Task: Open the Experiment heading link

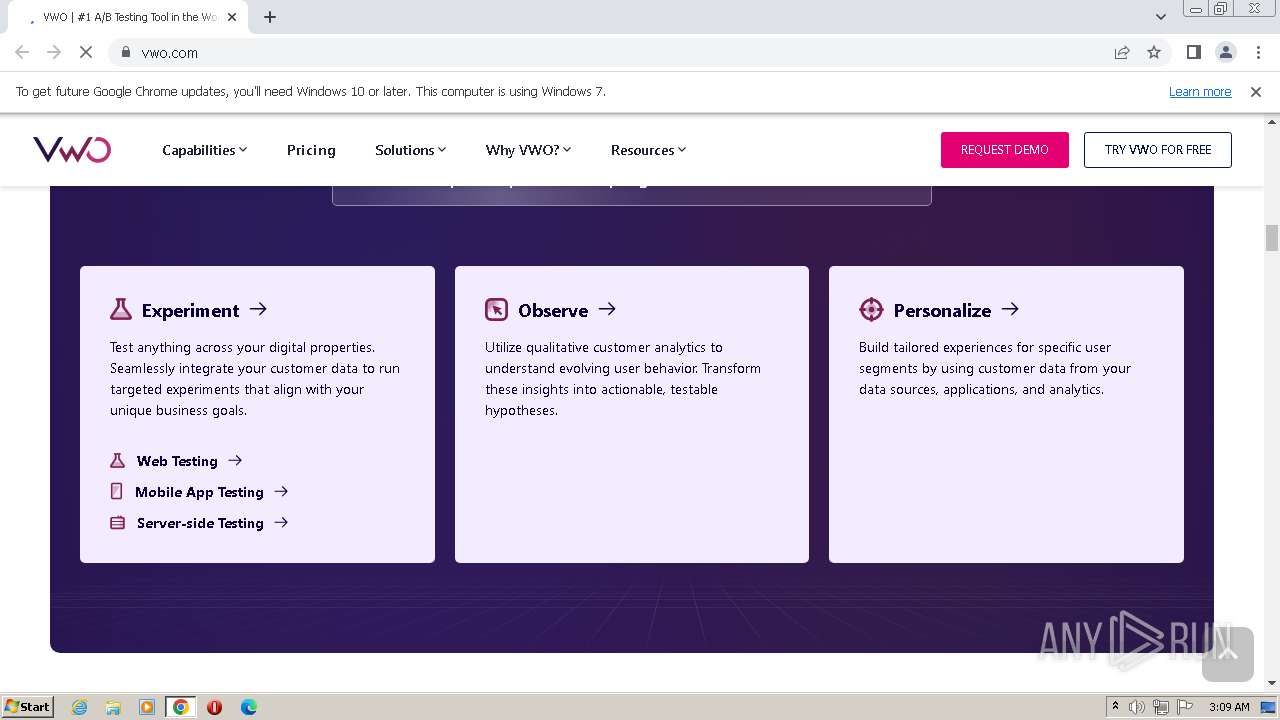Action: click(x=190, y=310)
